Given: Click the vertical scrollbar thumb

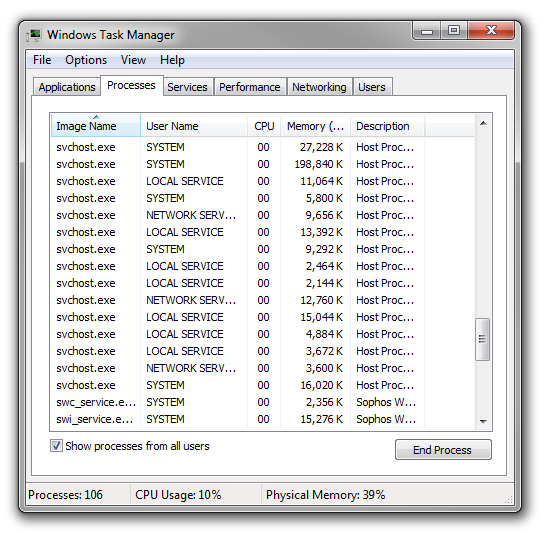Looking at the screenshot, I should [x=482, y=339].
